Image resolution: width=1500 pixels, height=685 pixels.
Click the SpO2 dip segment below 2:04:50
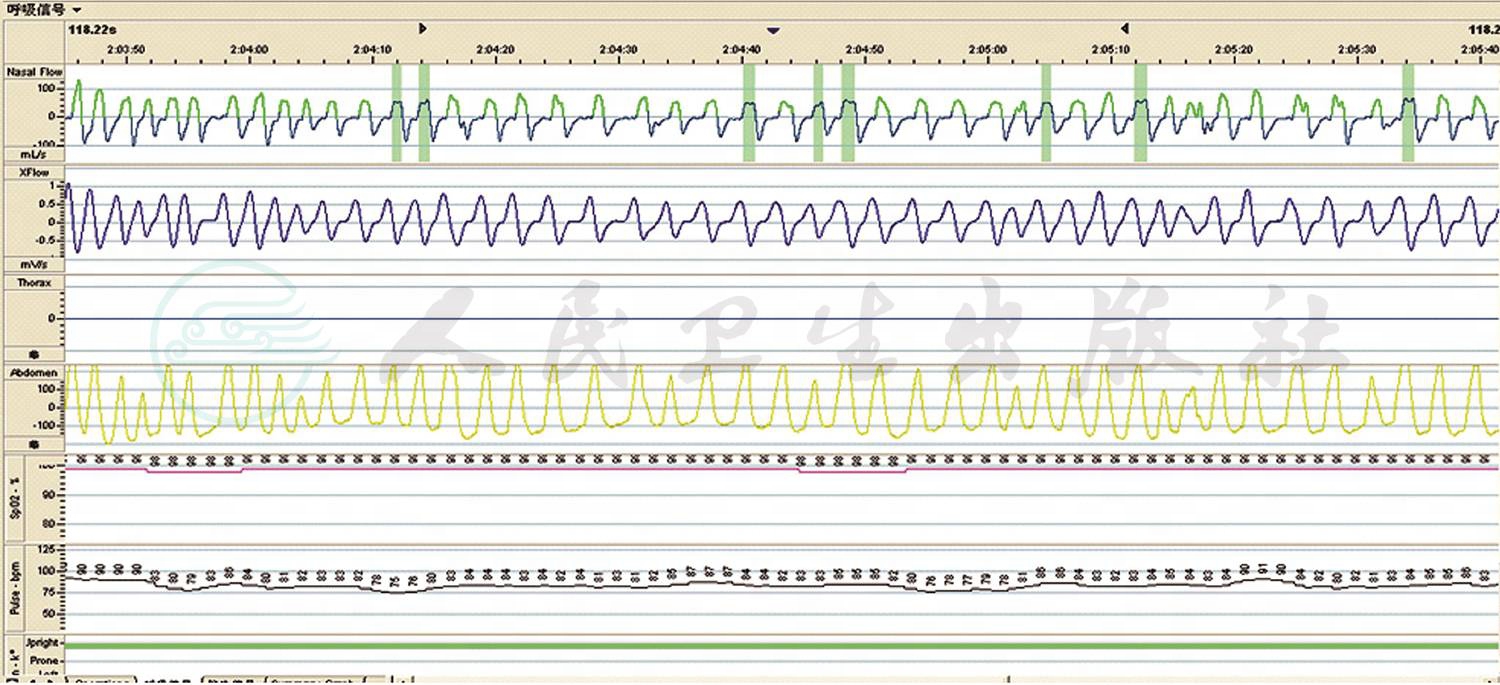(x=852, y=471)
